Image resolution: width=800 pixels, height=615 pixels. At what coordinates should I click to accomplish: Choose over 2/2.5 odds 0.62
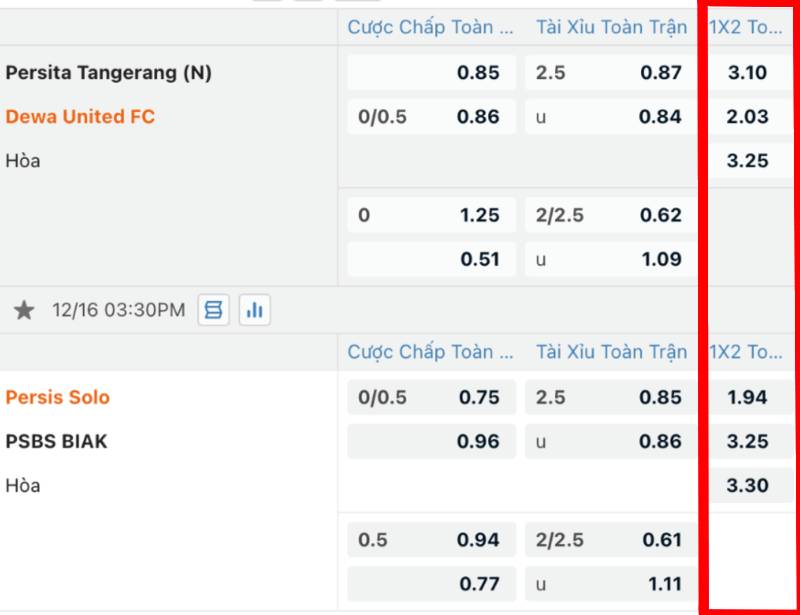pos(610,215)
